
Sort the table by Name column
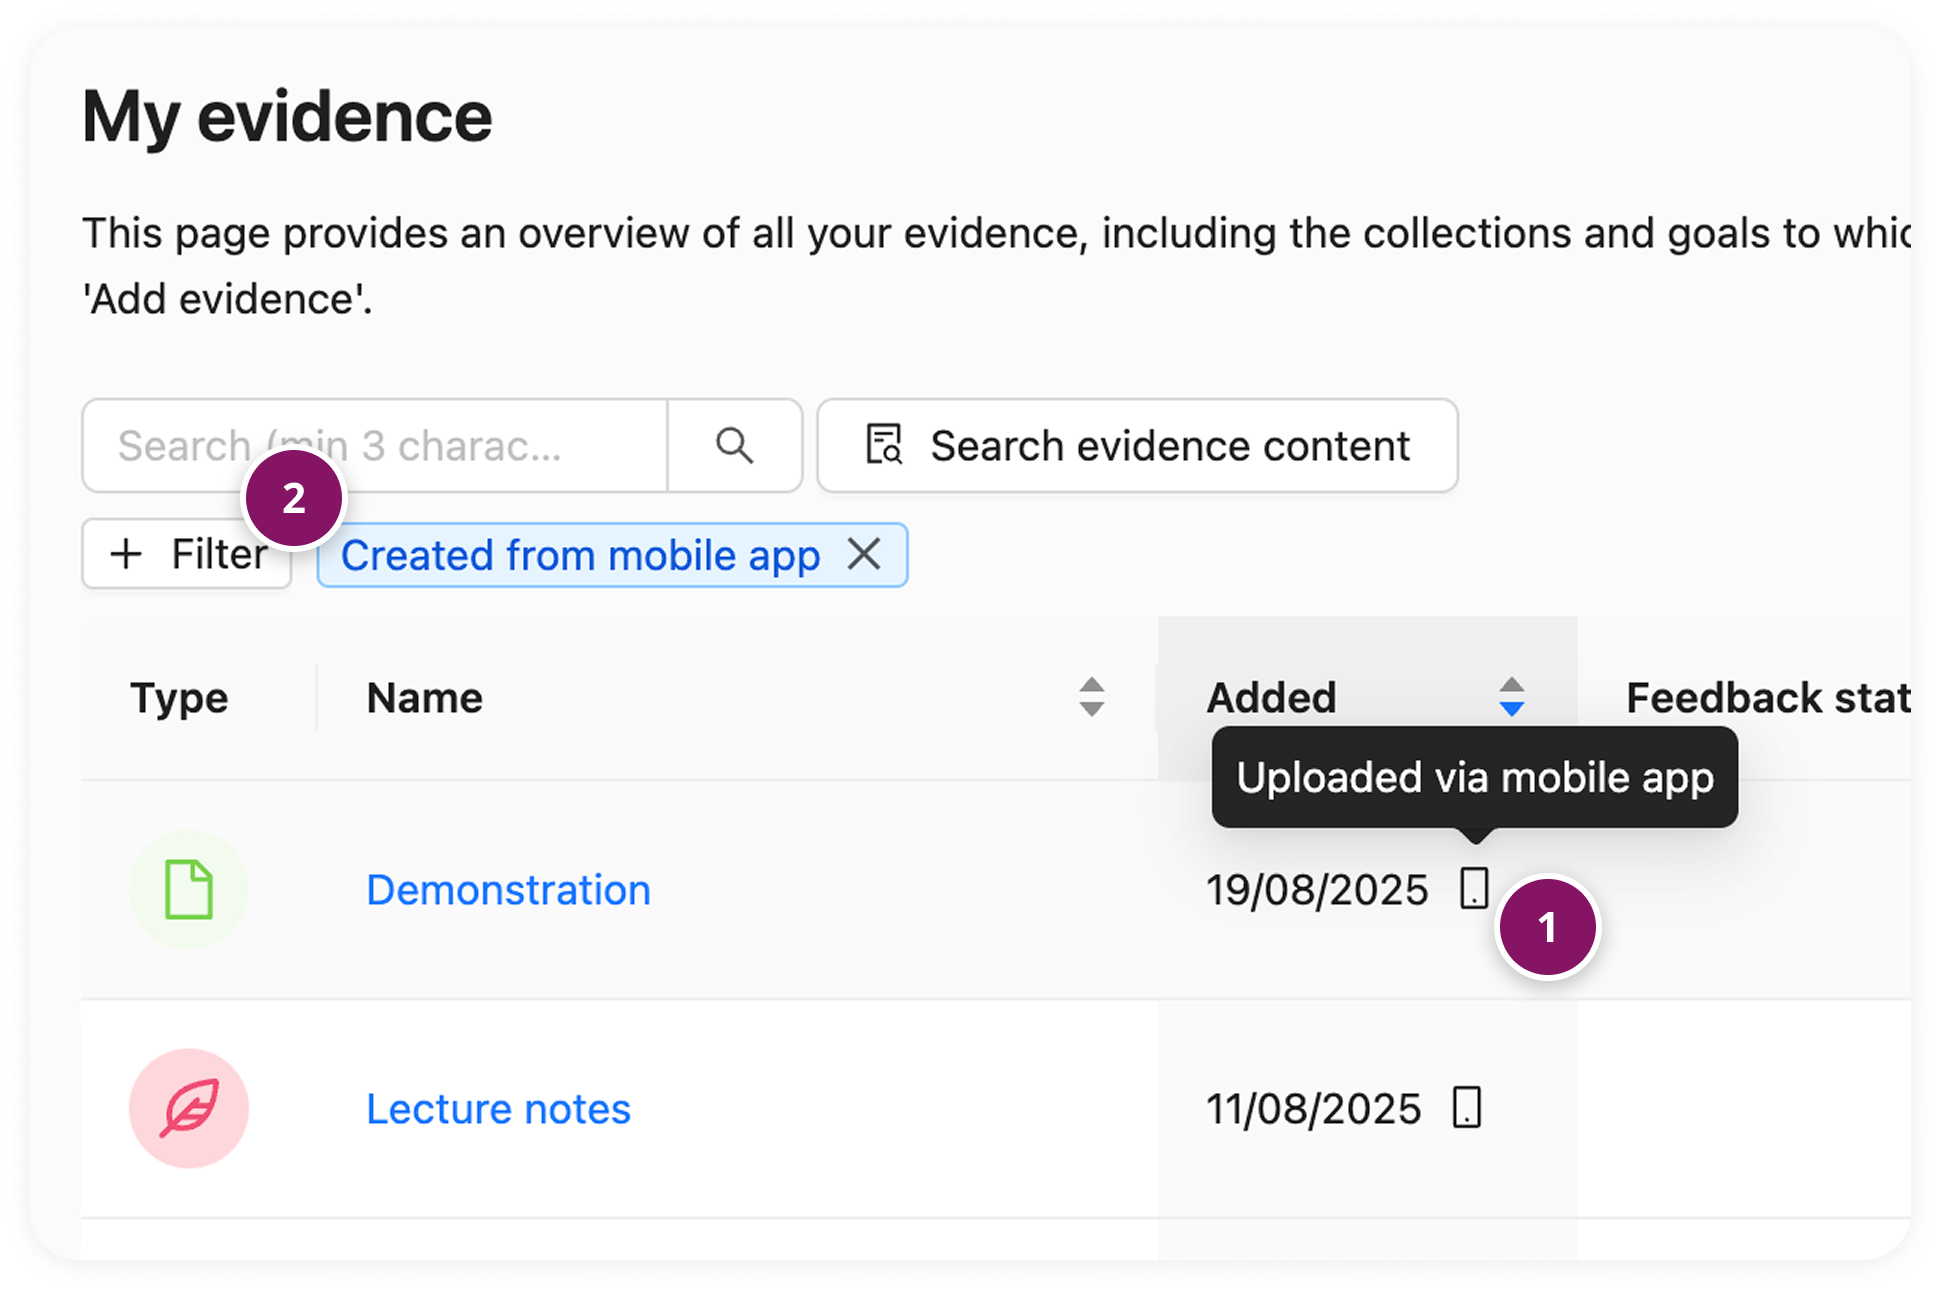click(1092, 697)
